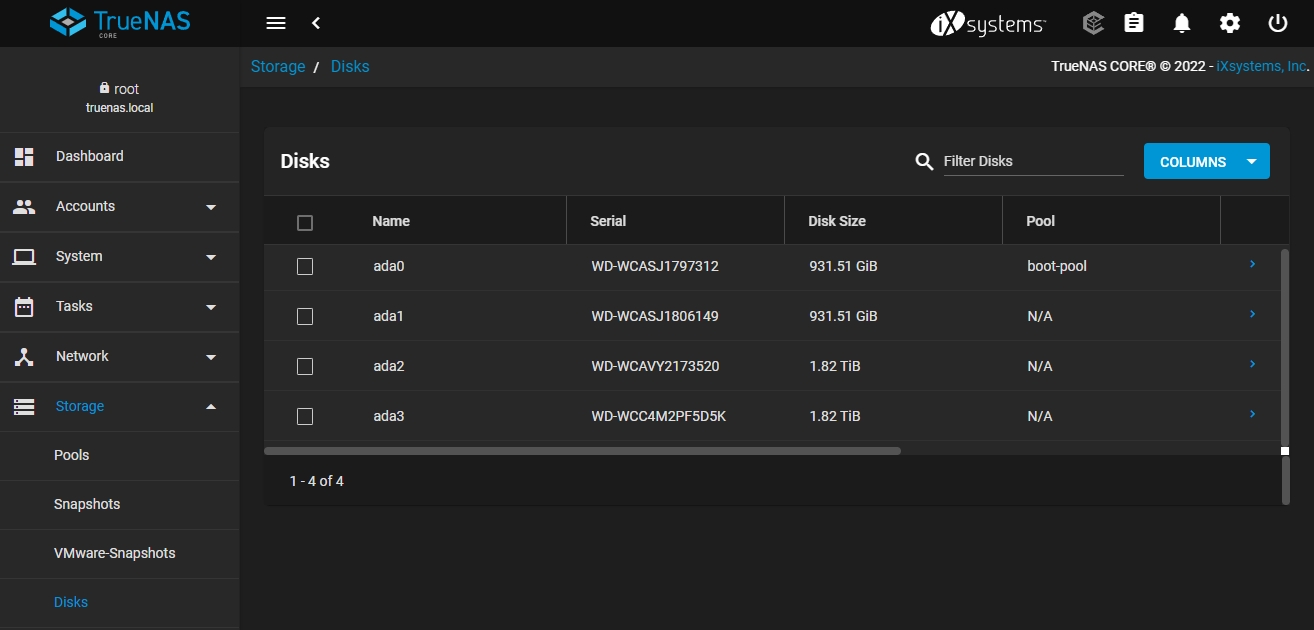Open the settings gear icon

pyautogui.click(x=1230, y=23)
